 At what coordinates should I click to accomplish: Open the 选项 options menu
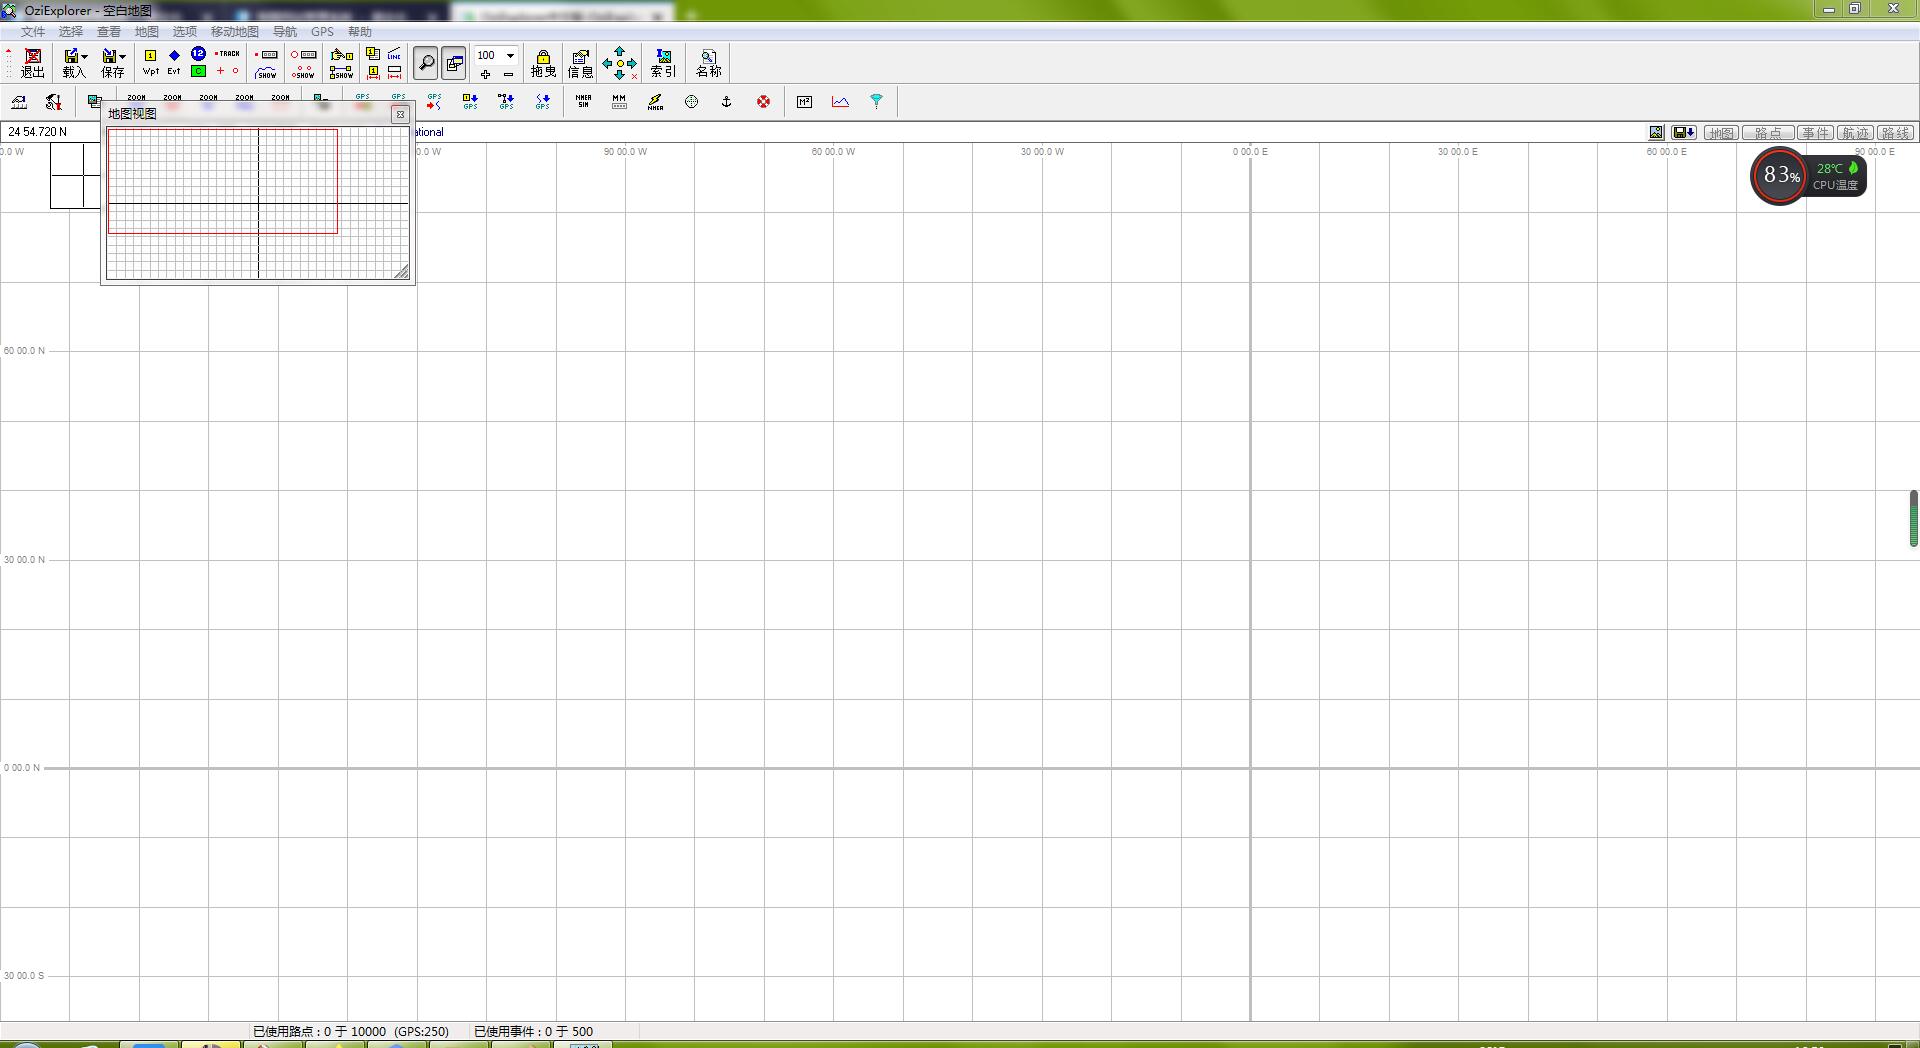click(185, 32)
